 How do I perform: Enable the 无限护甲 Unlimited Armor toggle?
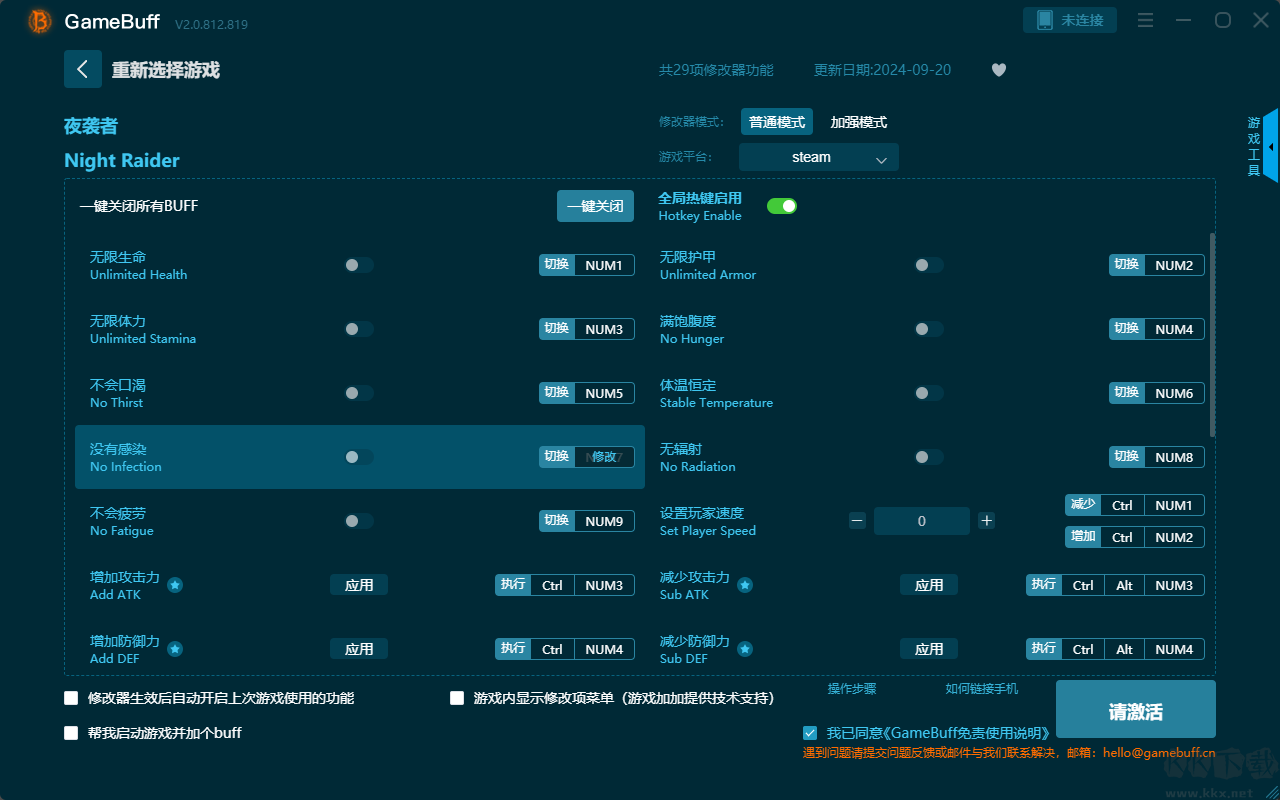click(x=929, y=265)
